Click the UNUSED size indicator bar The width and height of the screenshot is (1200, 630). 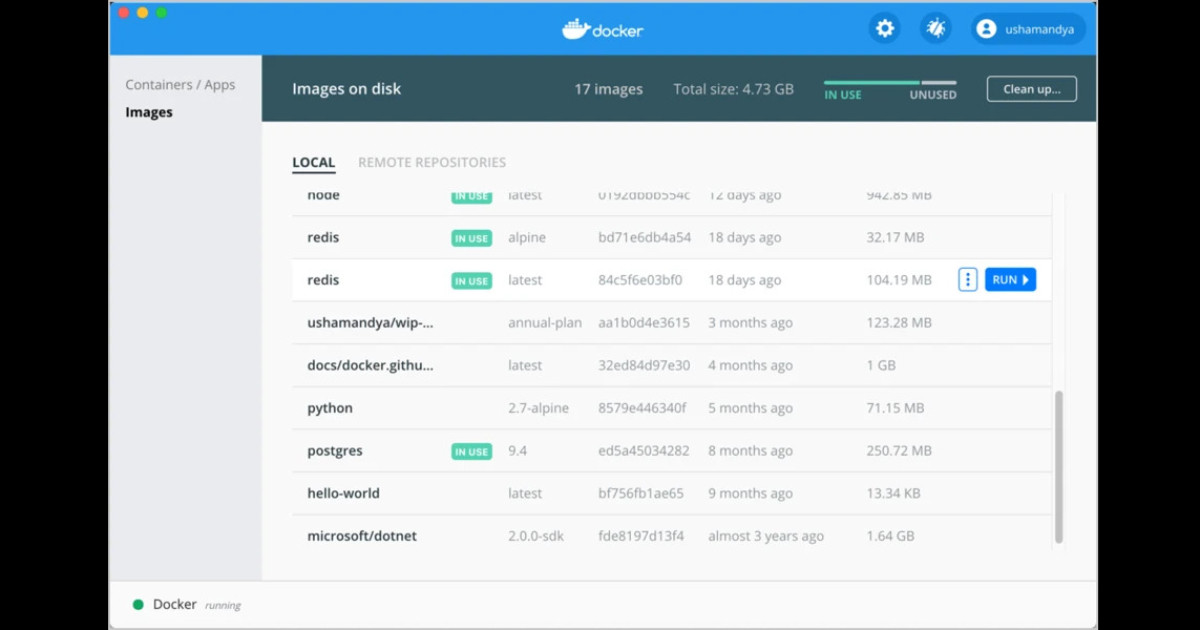point(939,83)
